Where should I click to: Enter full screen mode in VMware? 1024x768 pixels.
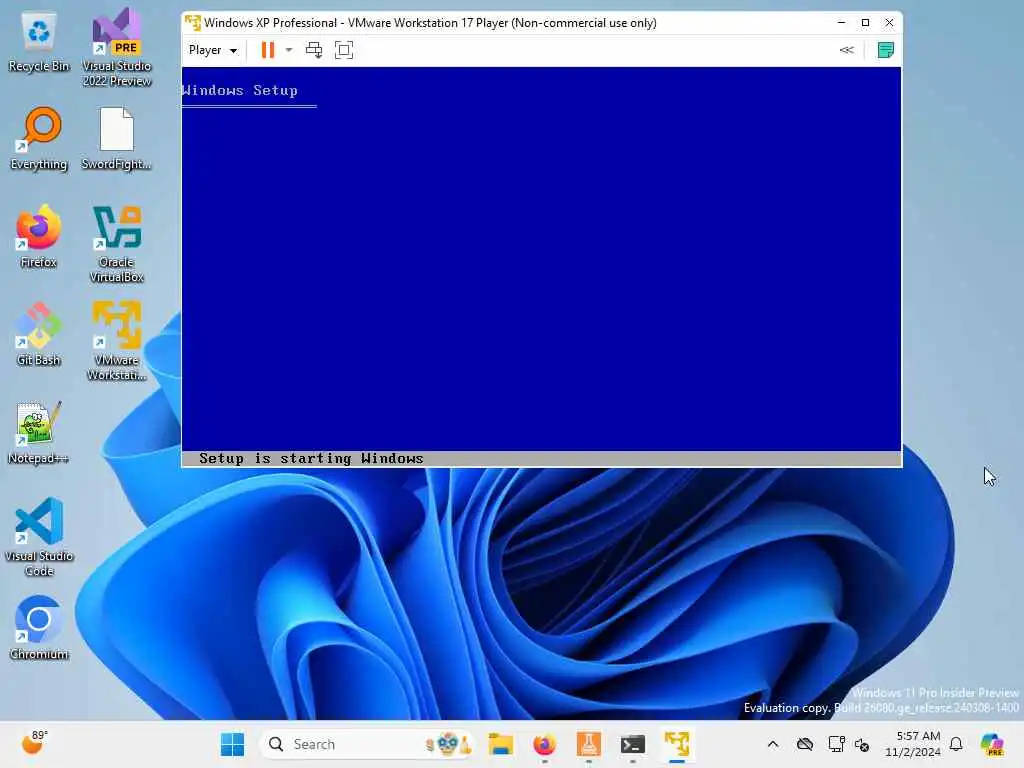click(344, 50)
